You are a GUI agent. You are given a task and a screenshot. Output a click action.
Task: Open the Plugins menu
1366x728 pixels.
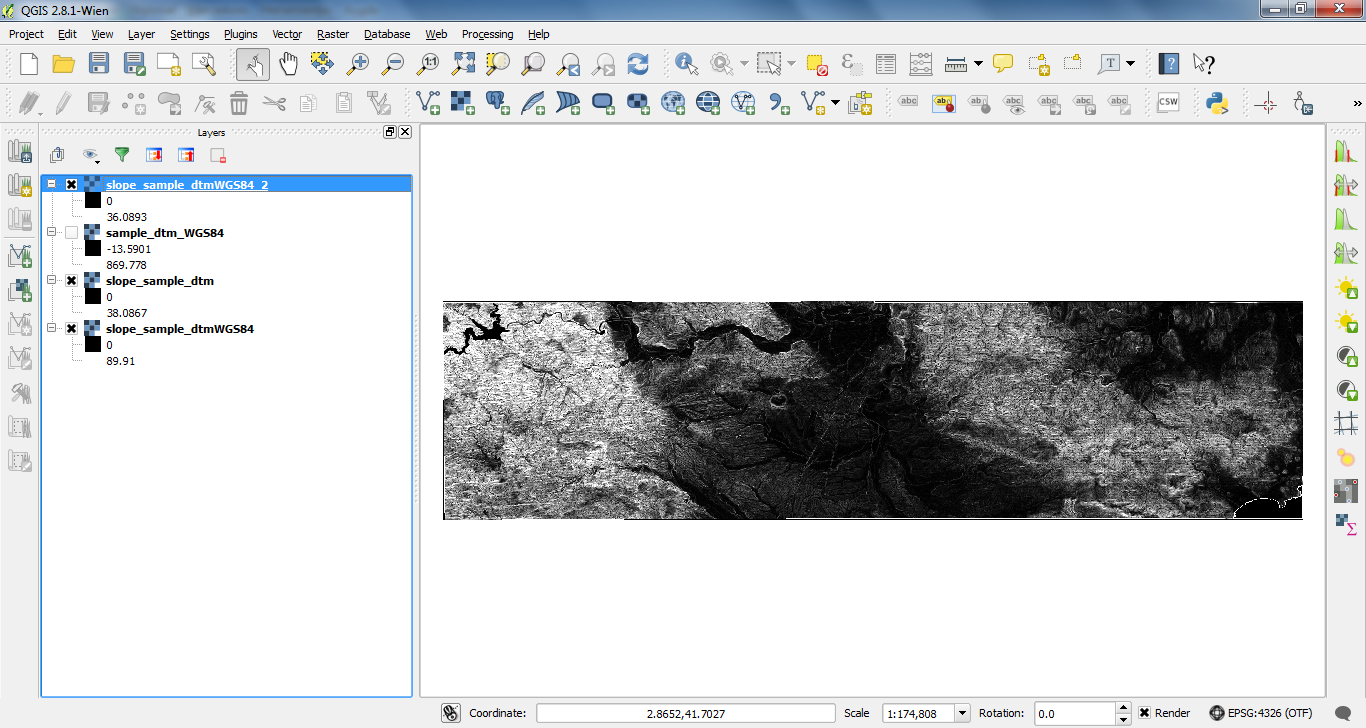tap(240, 34)
